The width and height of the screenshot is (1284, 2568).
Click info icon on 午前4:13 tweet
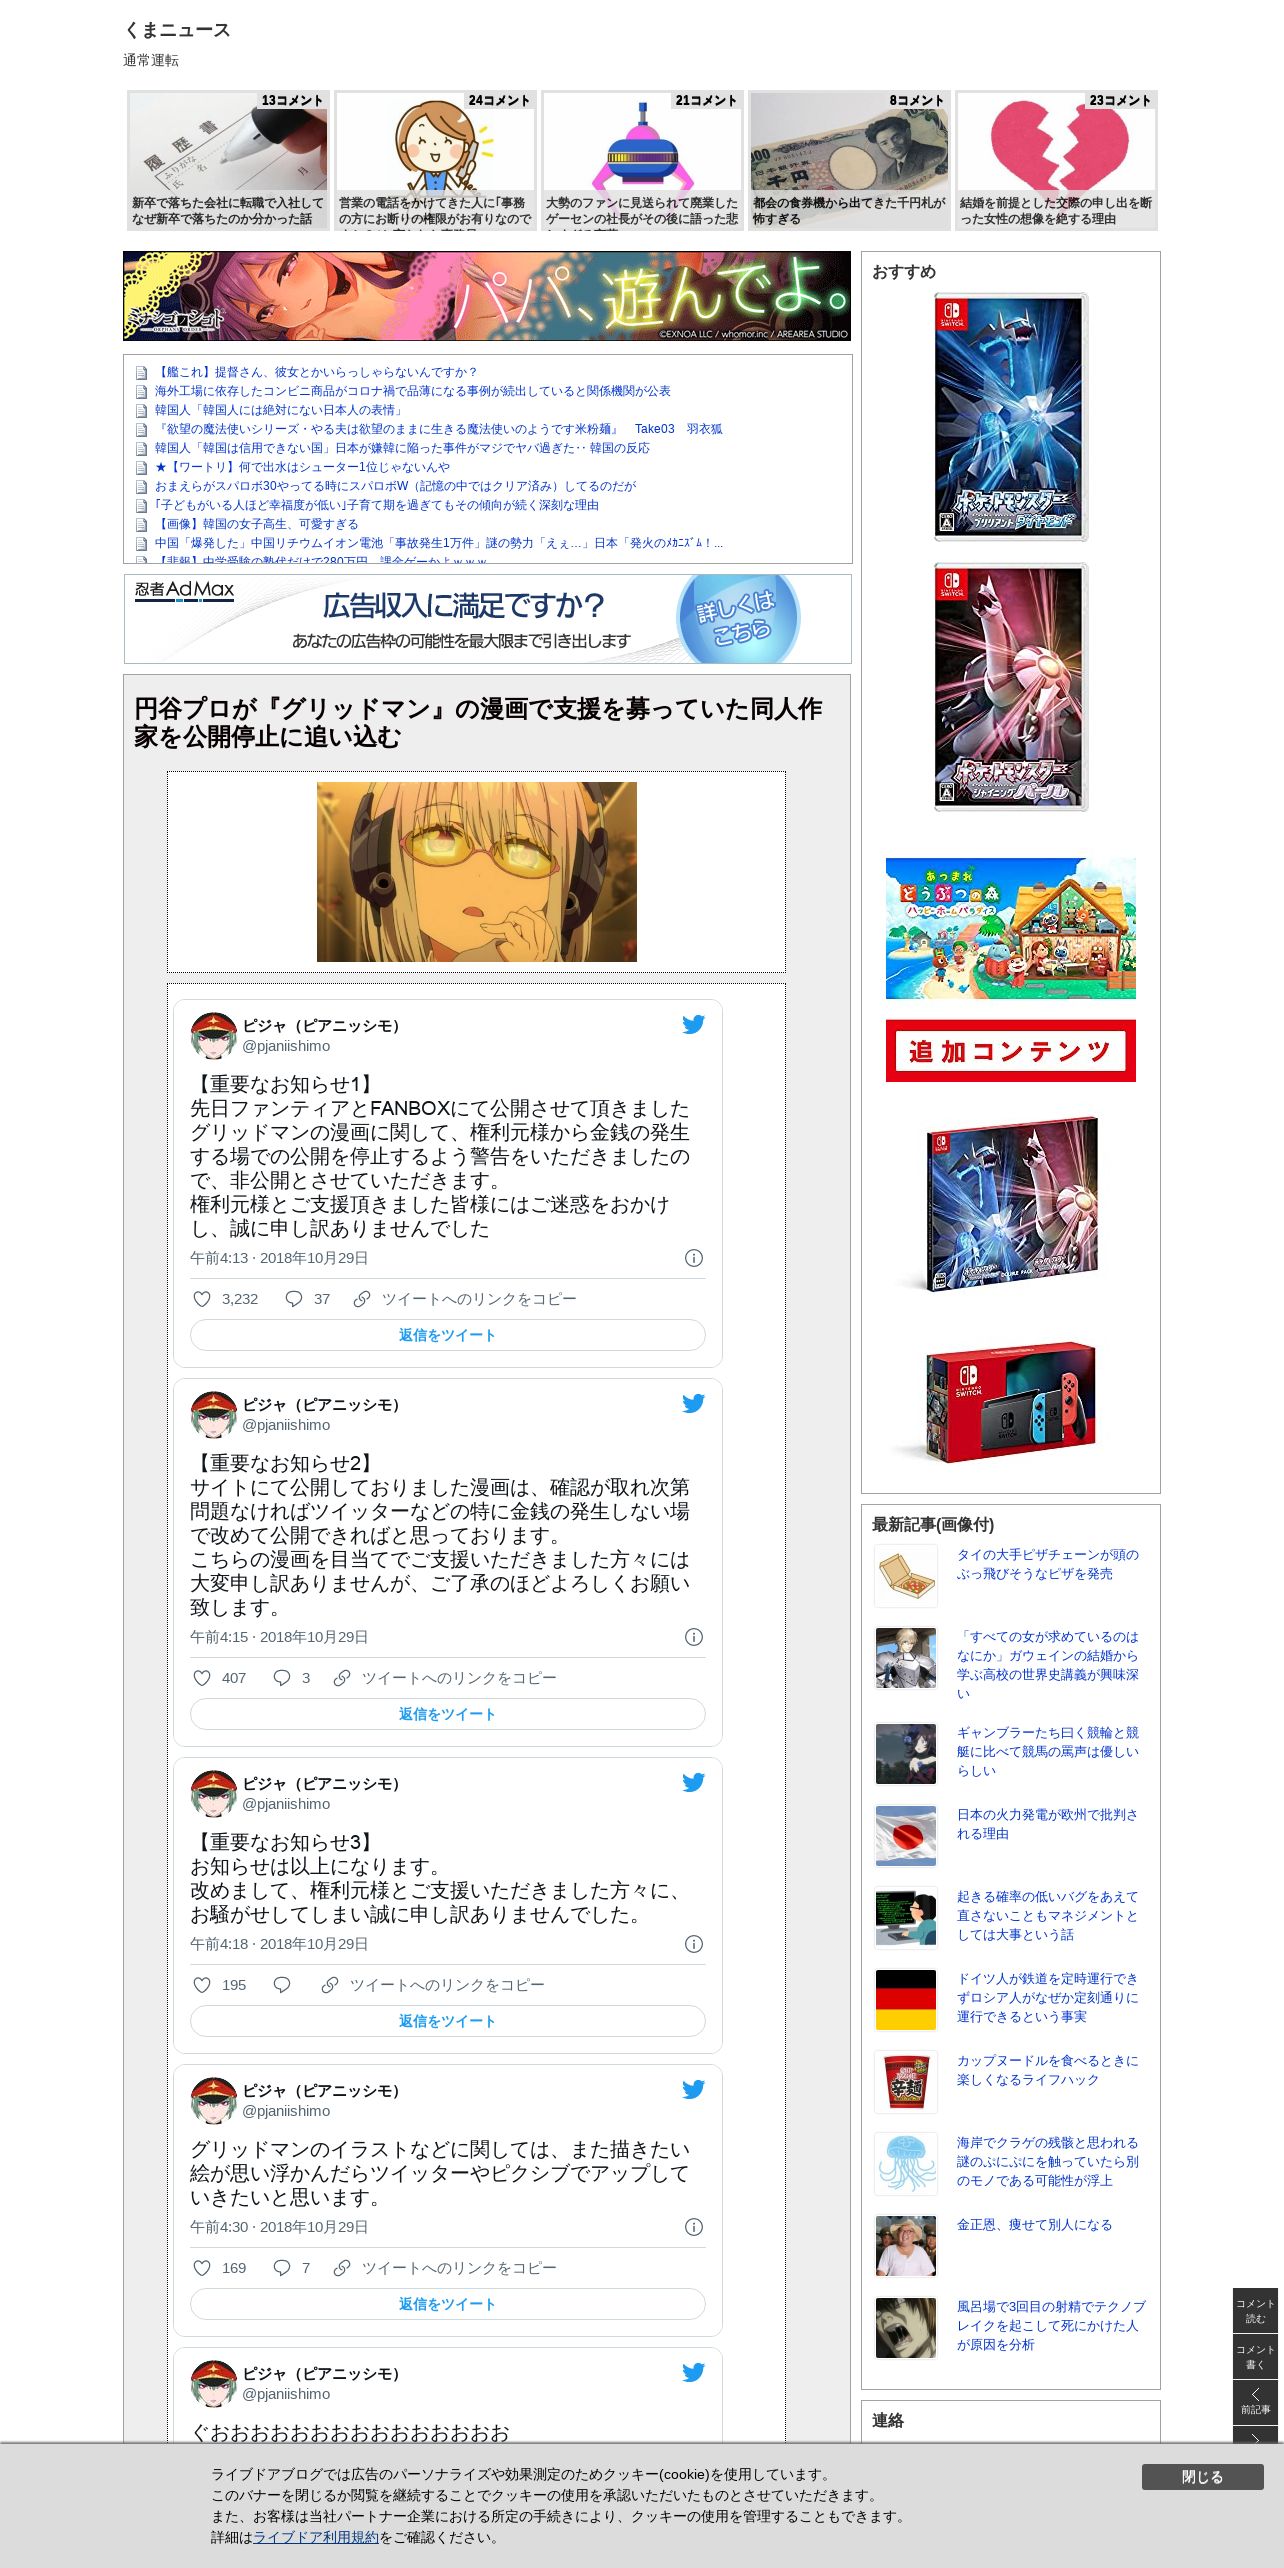(x=694, y=1258)
